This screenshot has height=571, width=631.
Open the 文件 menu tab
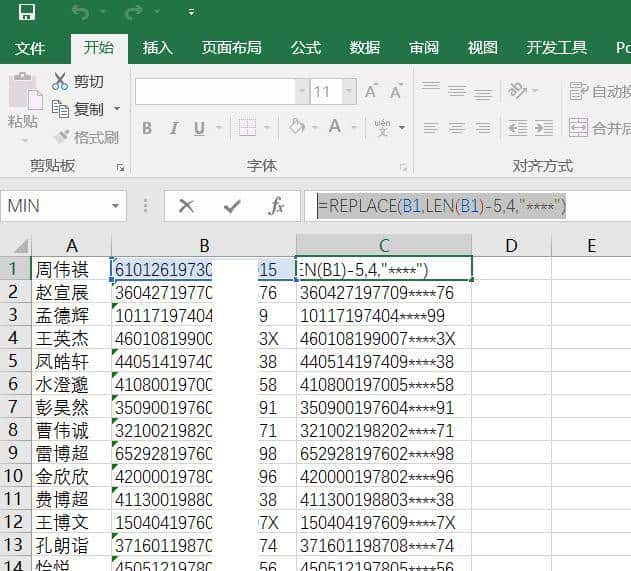click(x=30, y=48)
